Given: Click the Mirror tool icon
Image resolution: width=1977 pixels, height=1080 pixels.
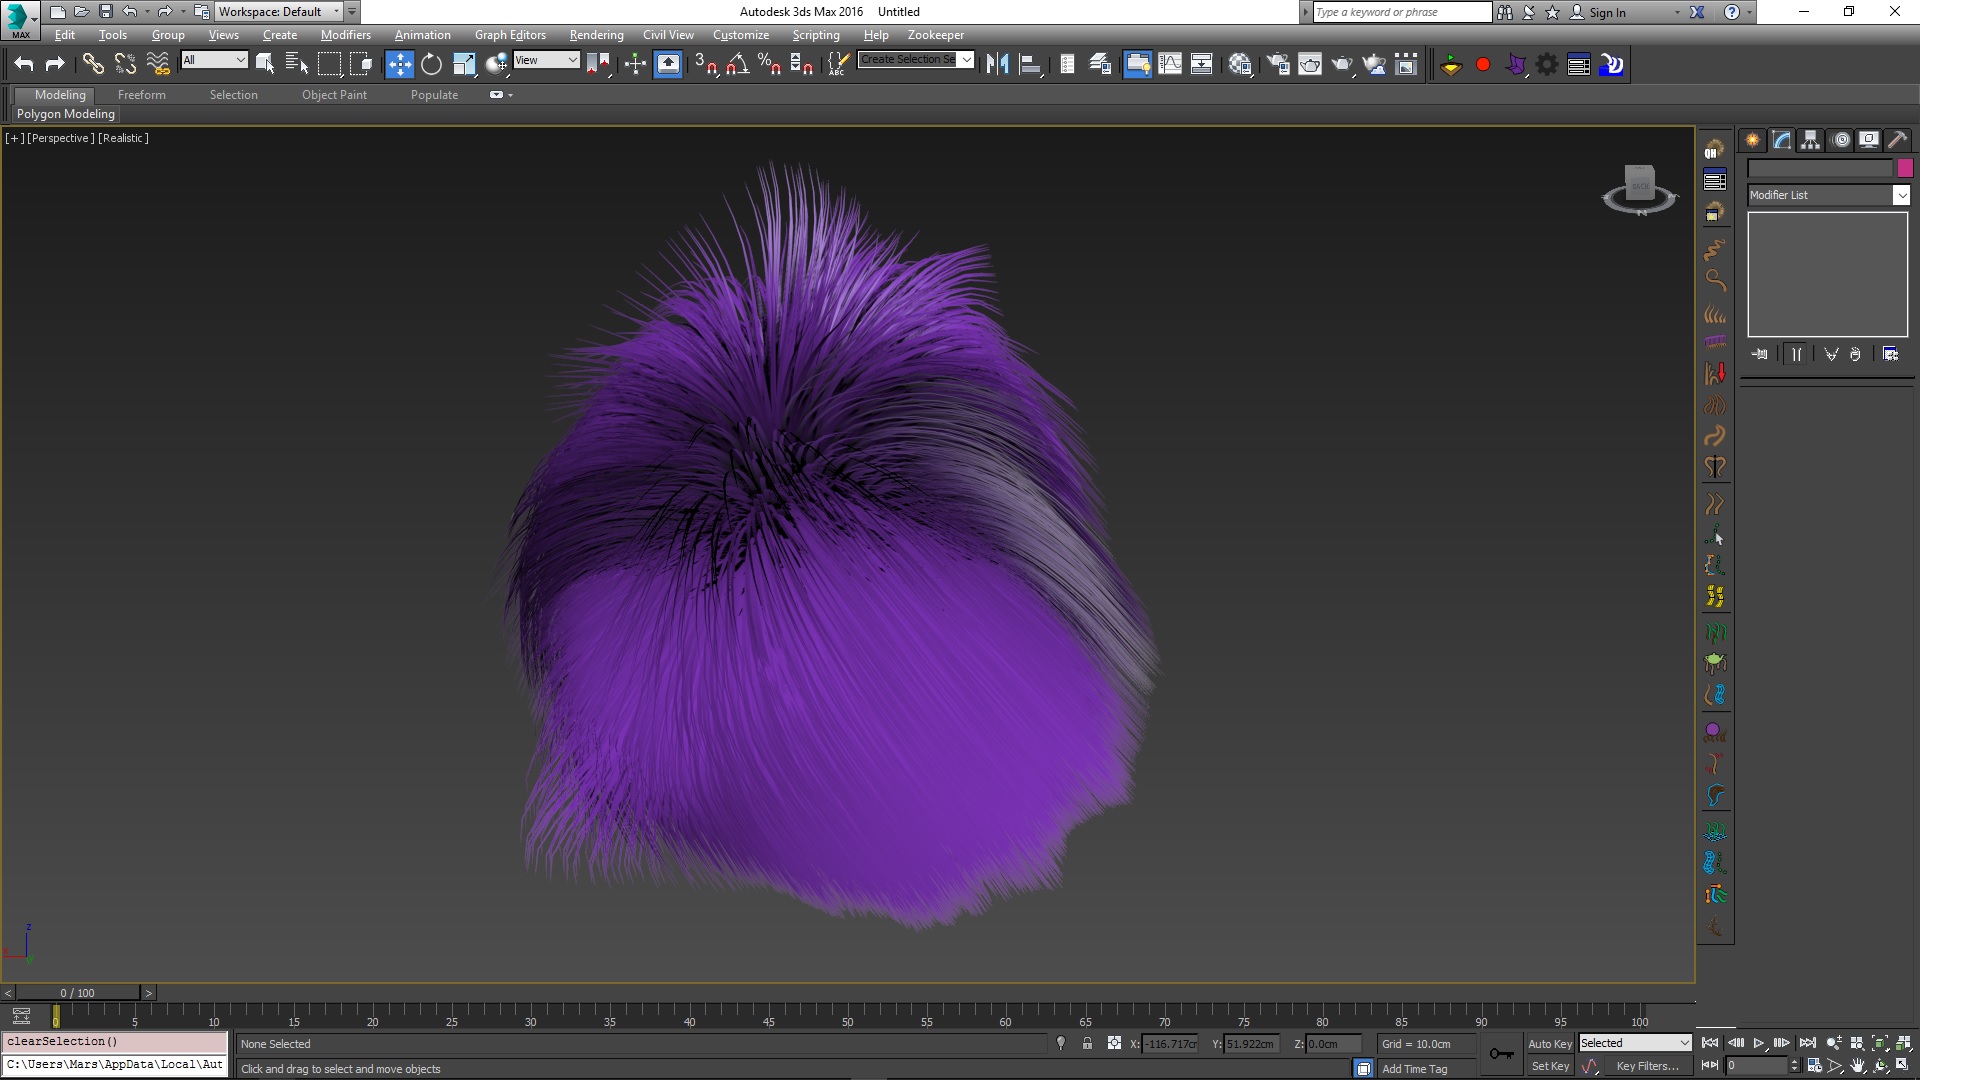Looking at the screenshot, I should point(997,65).
